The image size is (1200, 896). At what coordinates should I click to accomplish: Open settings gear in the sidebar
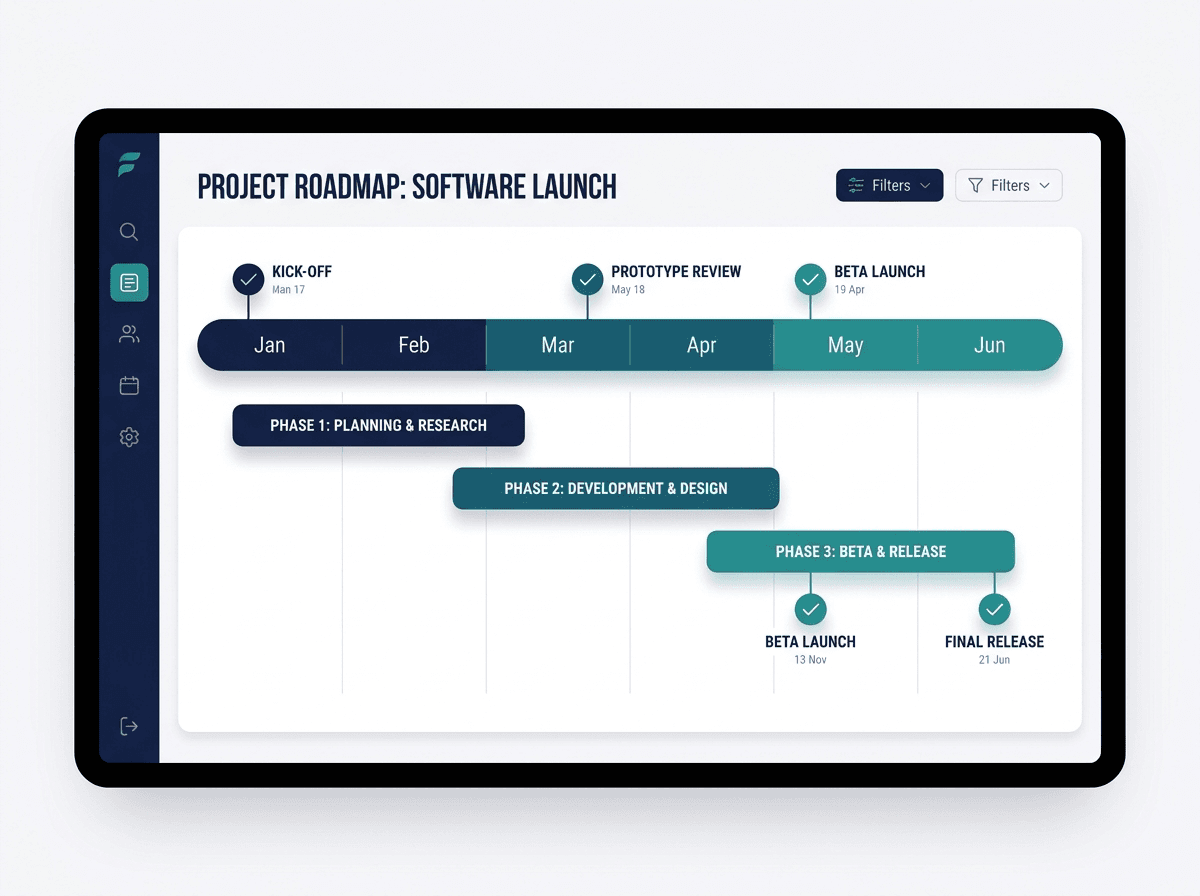[129, 437]
